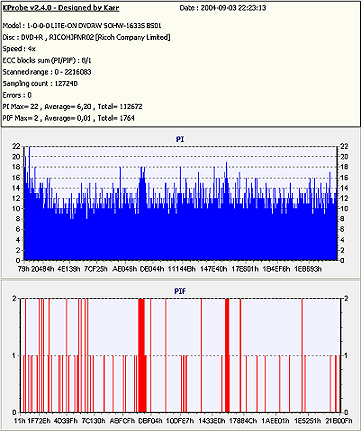
Task: Click the Sampling count line
Action: click(x=40, y=83)
